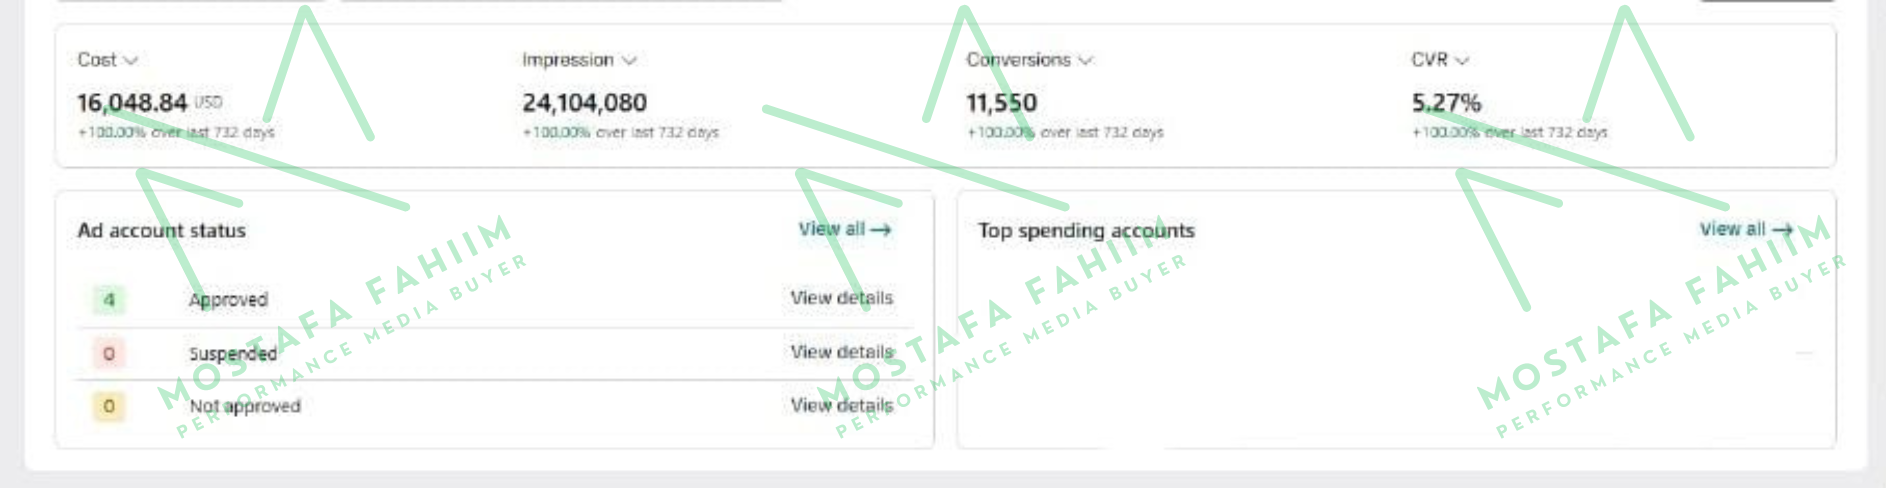Click the yellow Not approved count badge
1886x488 pixels.
[x=109, y=406]
